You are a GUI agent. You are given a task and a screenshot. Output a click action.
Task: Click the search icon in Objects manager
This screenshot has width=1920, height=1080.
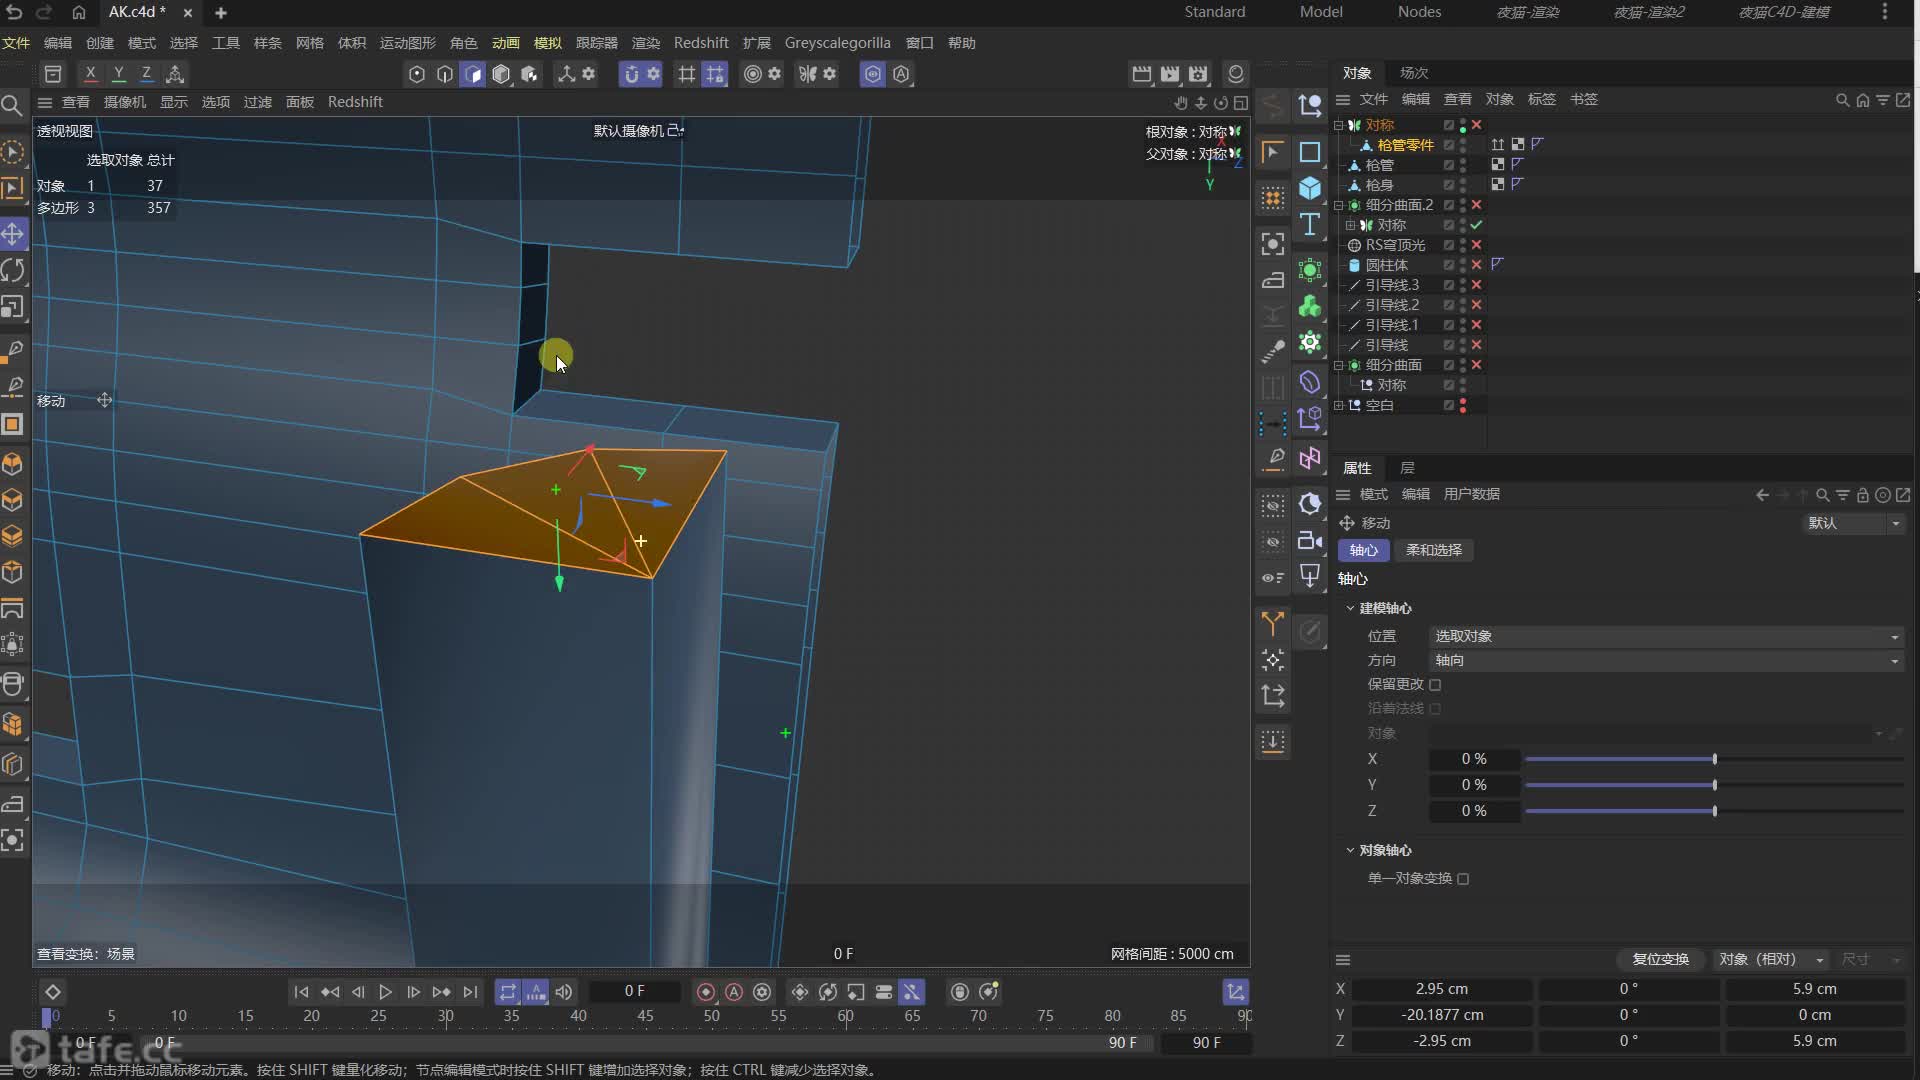pos(1842,100)
